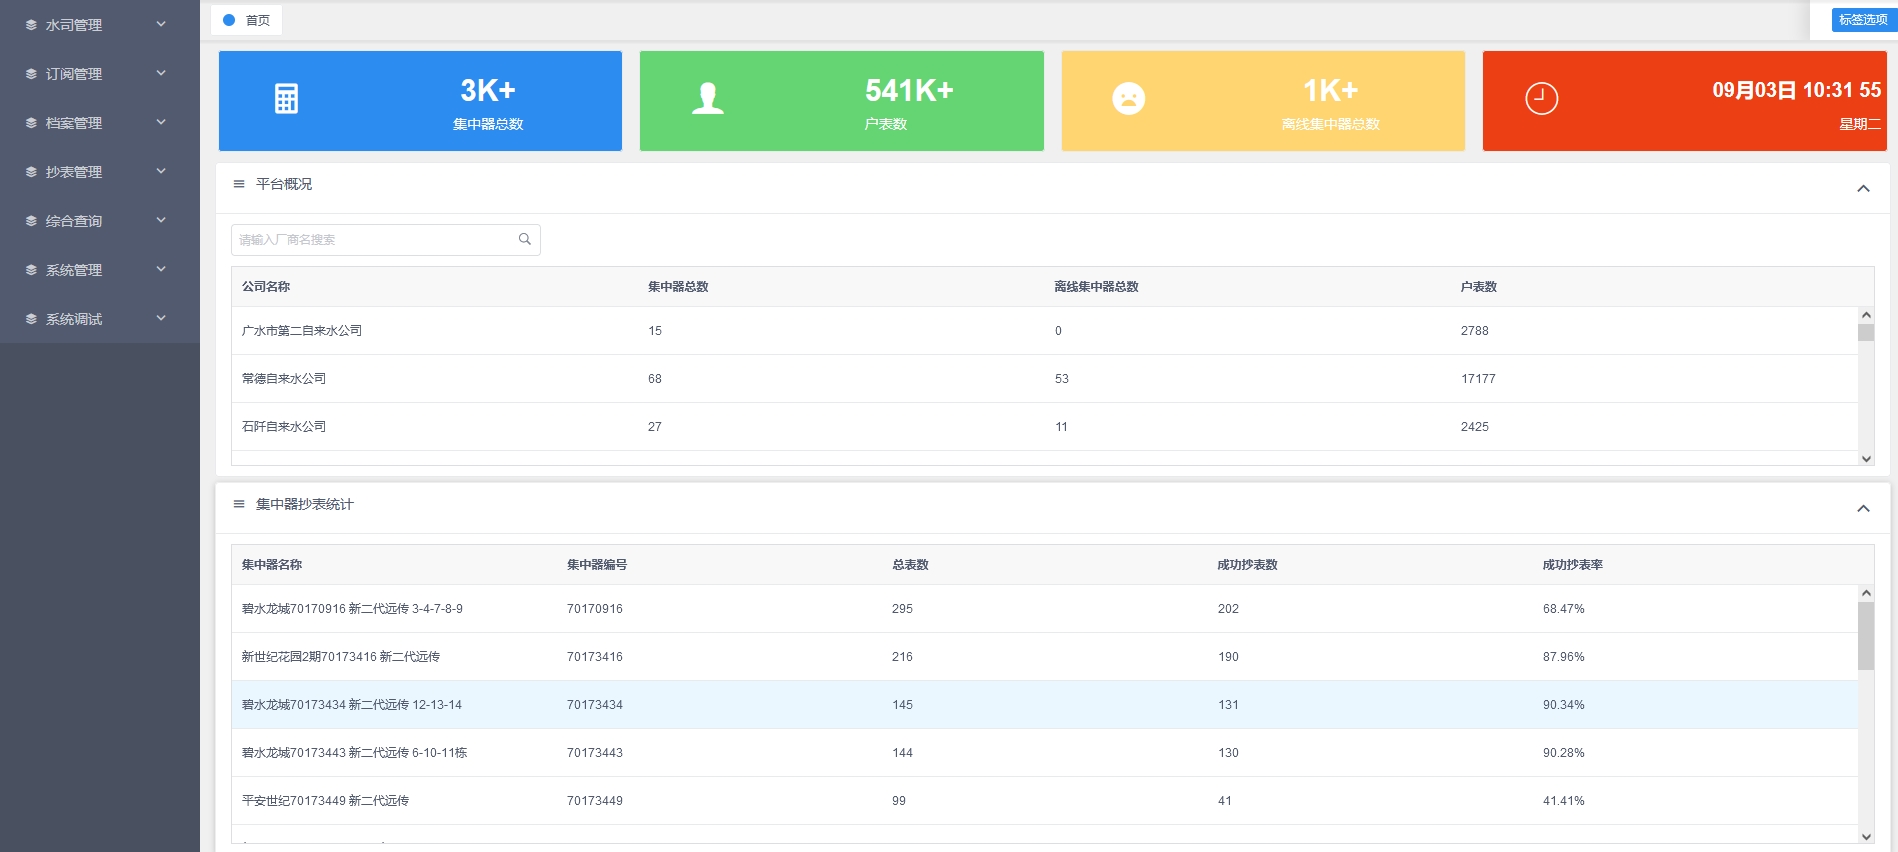
Task: Click up arrow of concentrator statistics scrollbar
Action: click(1866, 593)
